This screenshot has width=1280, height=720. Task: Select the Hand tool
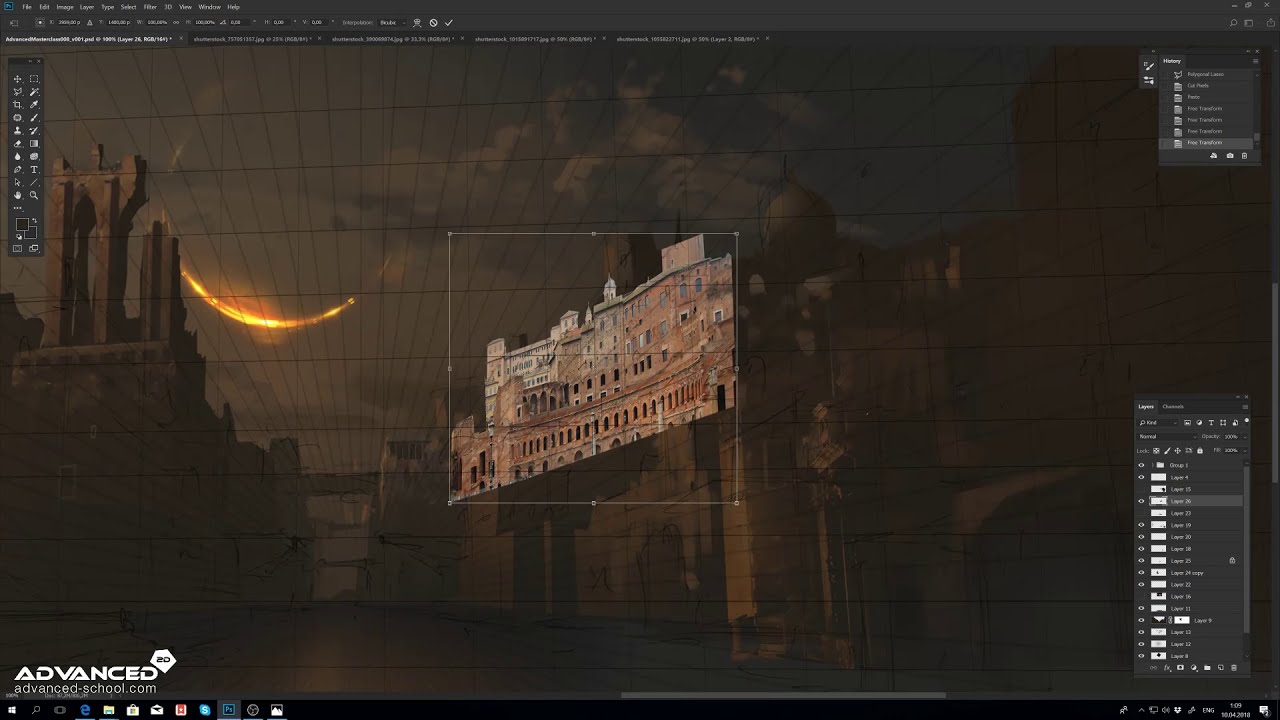point(18,196)
